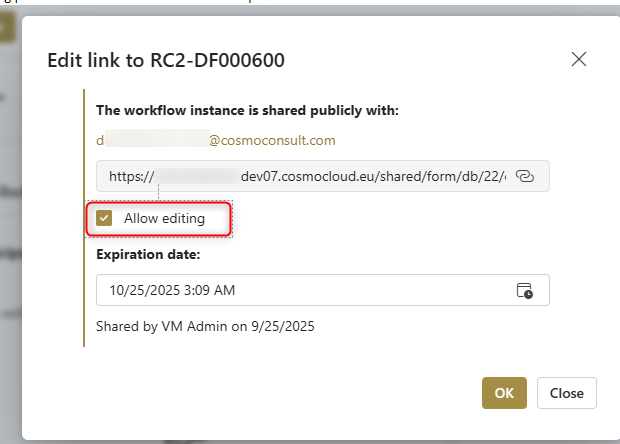Click the "Allow editing" label text
This screenshot has height=444, width=620.
coord(164,218)
